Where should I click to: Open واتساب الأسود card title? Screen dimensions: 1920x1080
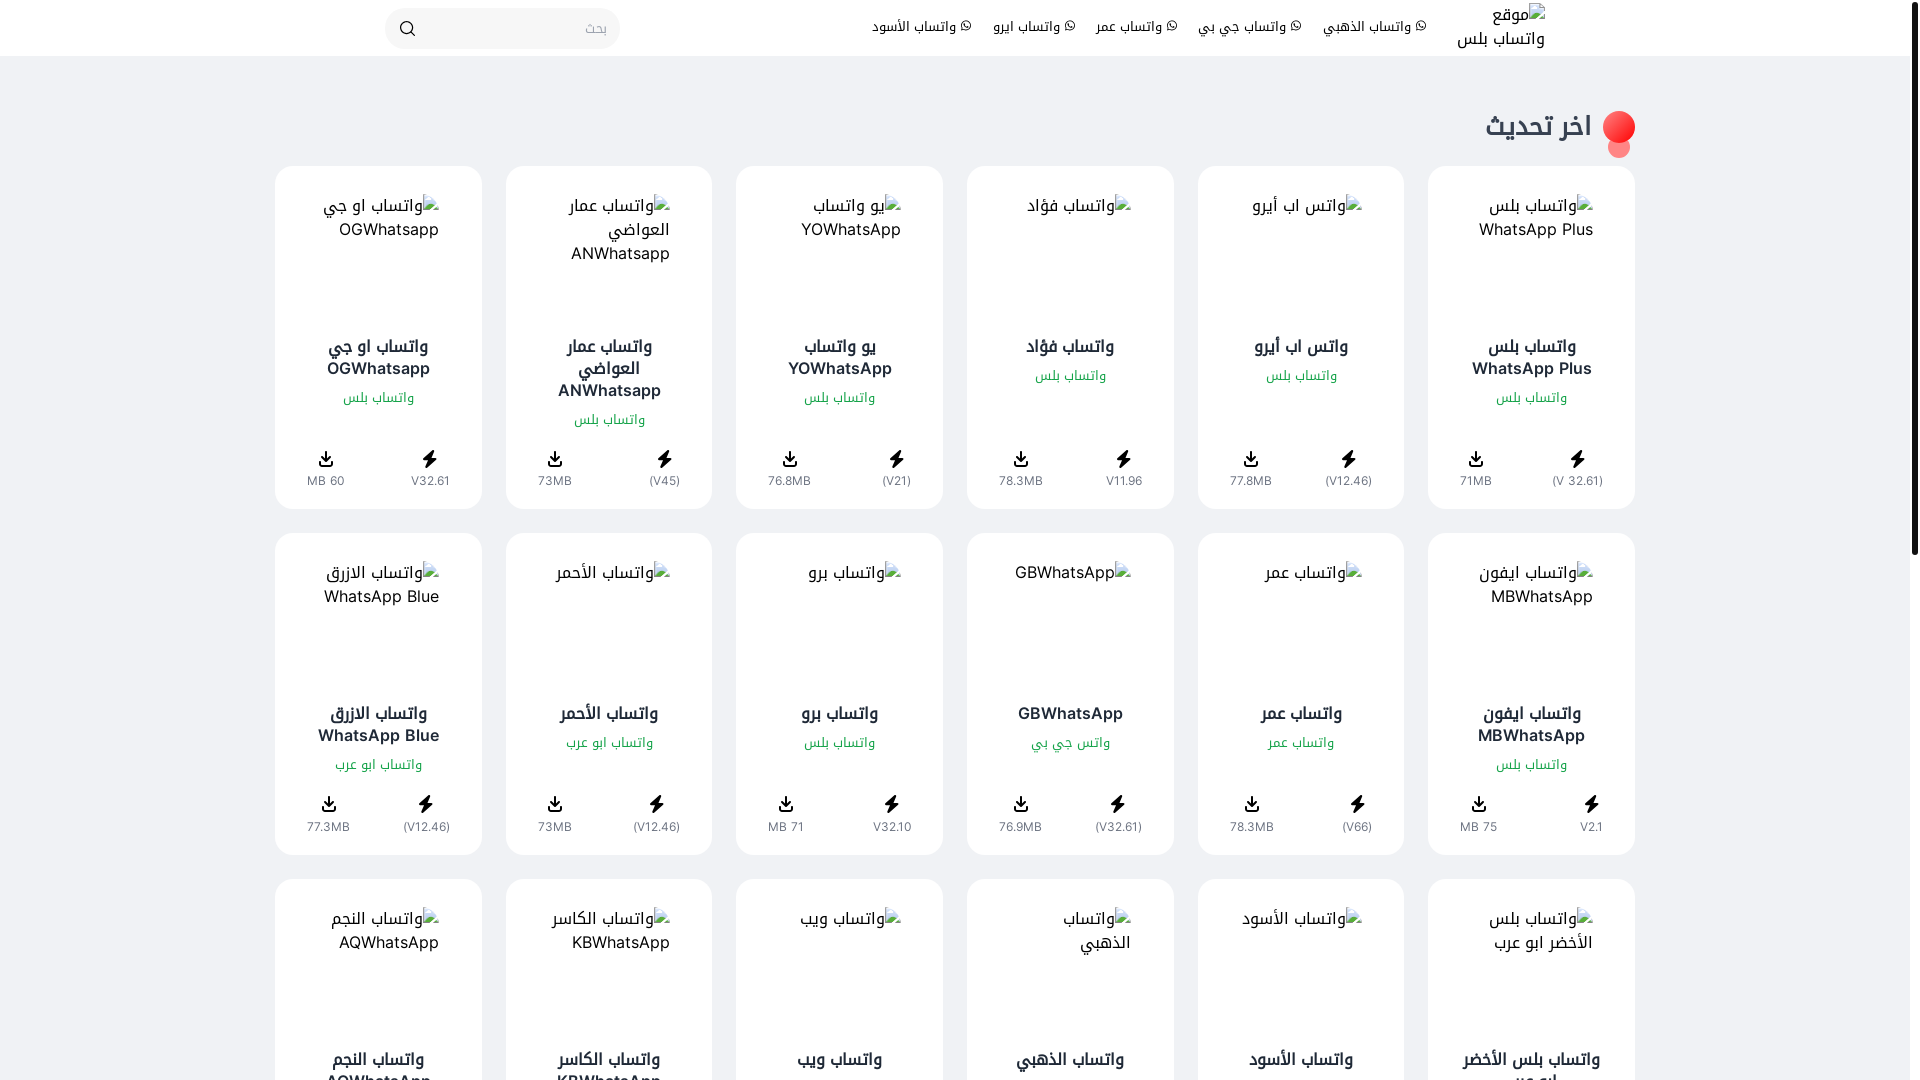[x=1301, y=1059]
